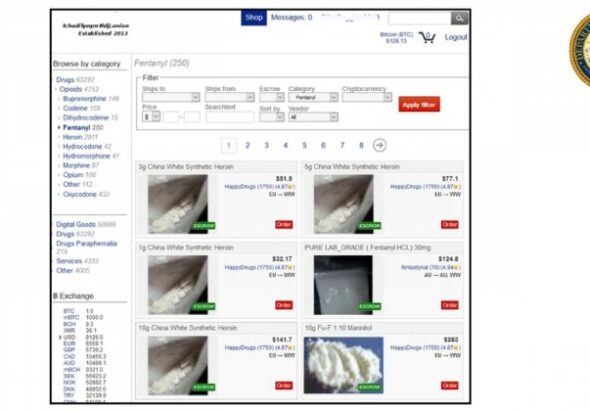Select page 4 in the pagination
The width and height of the screenshot is (590, 410).
click(285, 146)
